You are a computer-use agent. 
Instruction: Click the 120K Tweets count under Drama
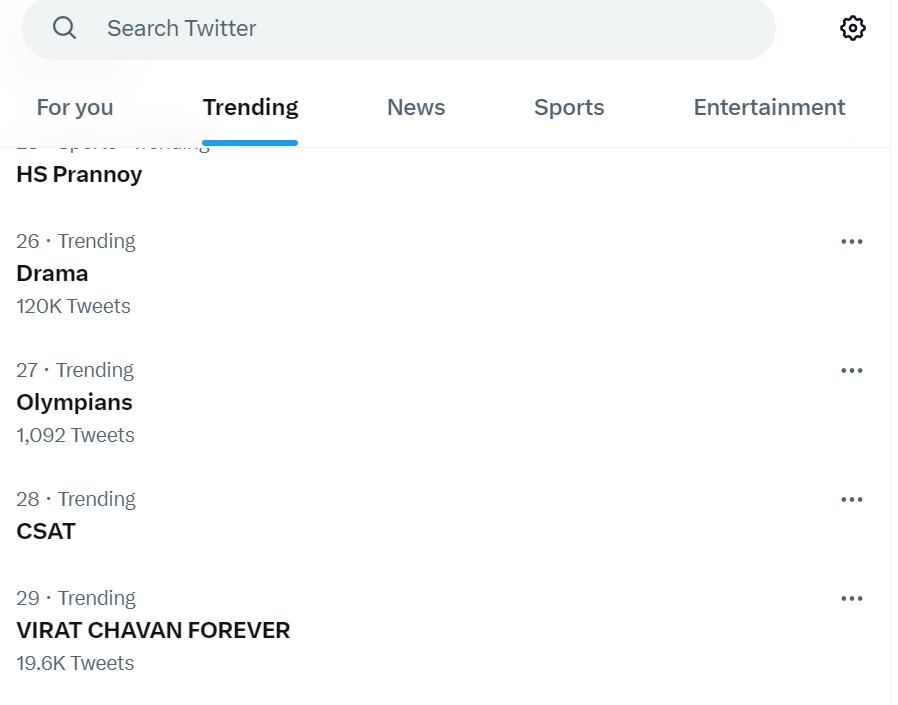coord(73,306)
